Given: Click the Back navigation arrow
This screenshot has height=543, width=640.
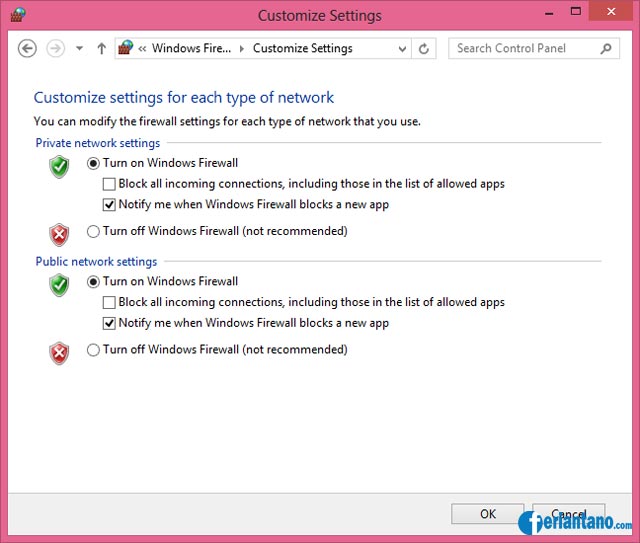Looking at the screenshot, I should [27, 49].
